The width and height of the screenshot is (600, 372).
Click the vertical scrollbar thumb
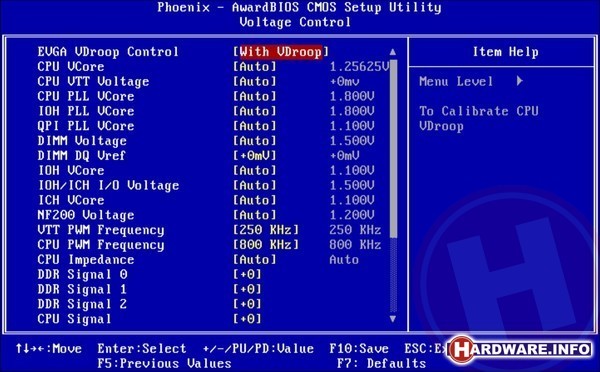[393, 148]
